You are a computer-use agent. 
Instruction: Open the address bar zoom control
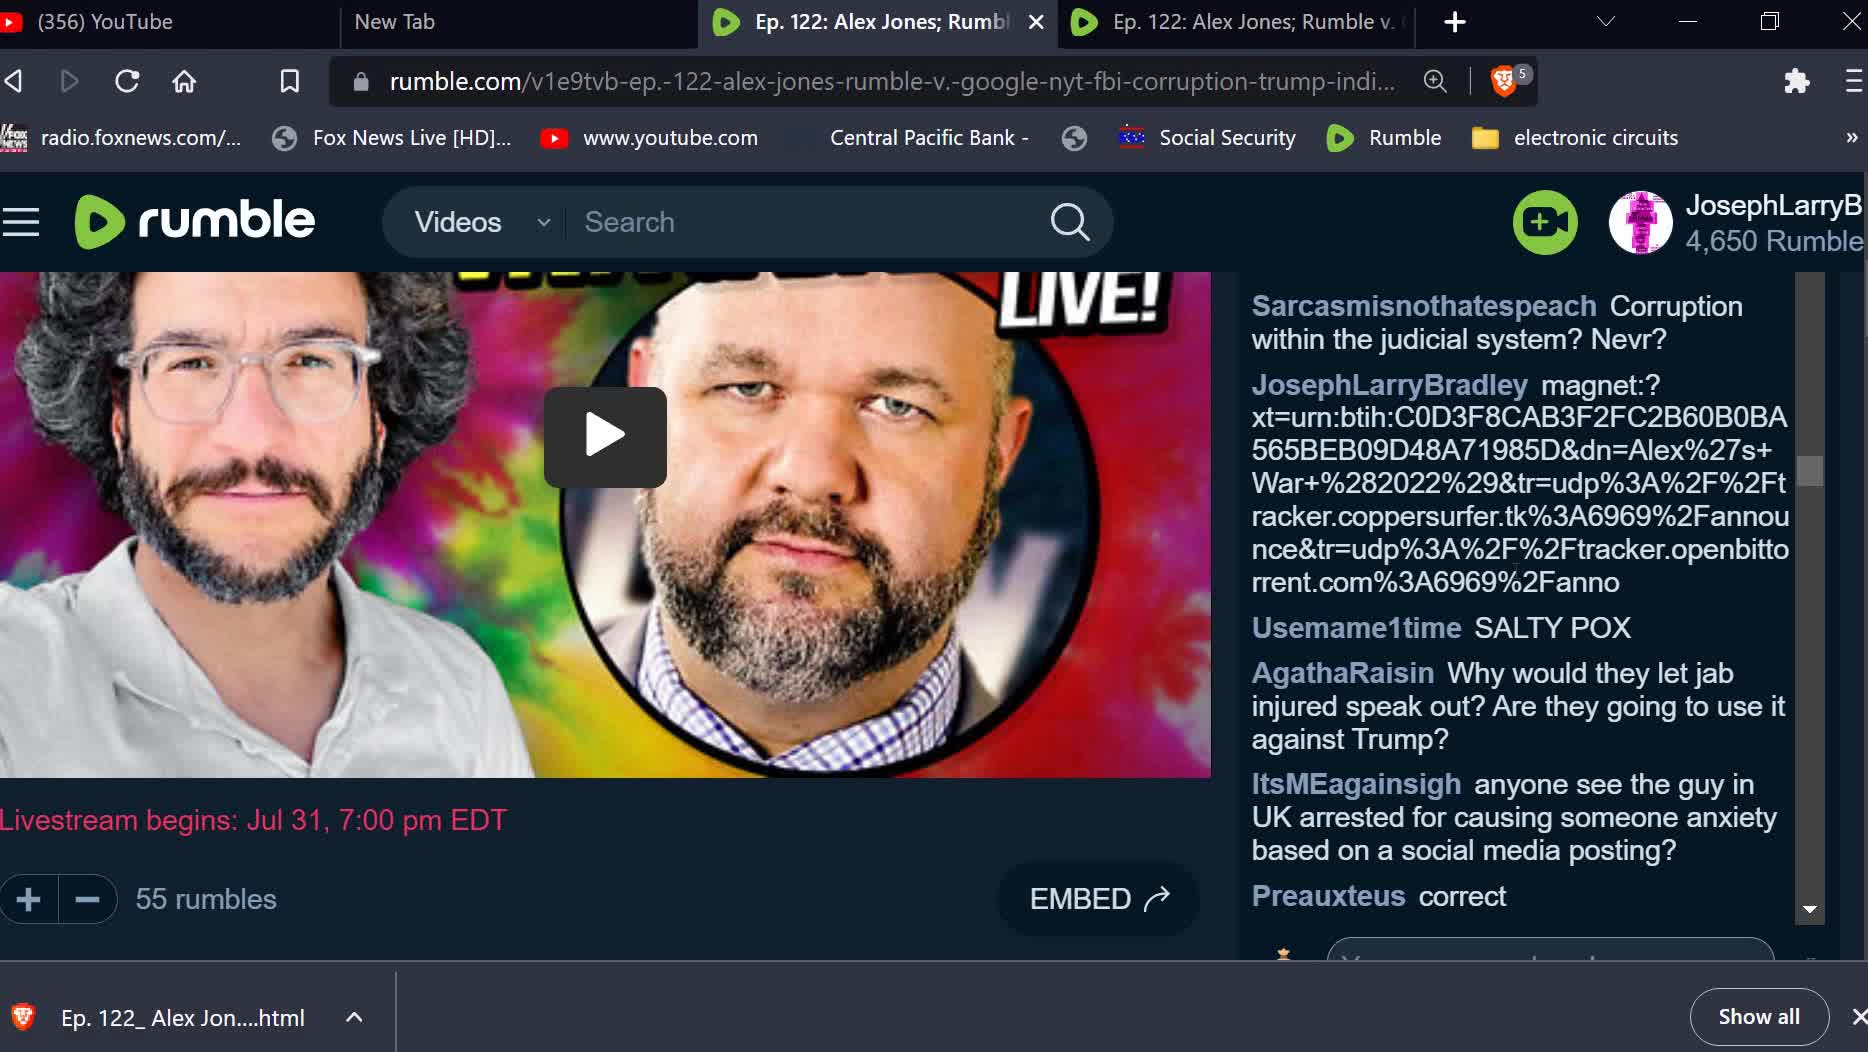(1435, 81)
